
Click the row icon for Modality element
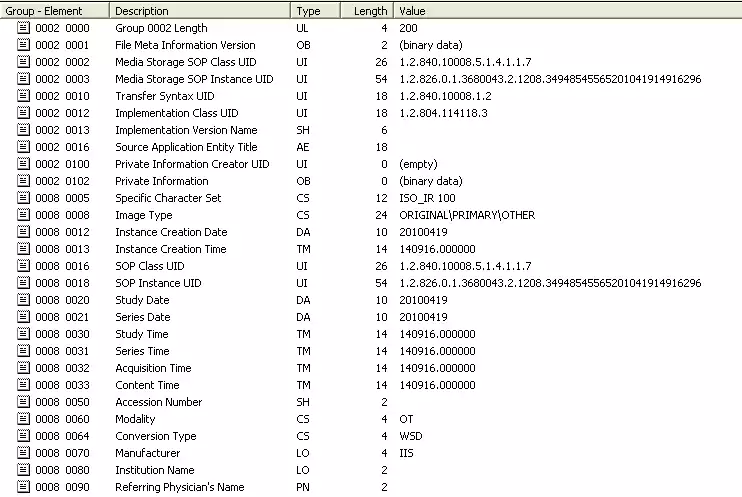click(24, 419)
